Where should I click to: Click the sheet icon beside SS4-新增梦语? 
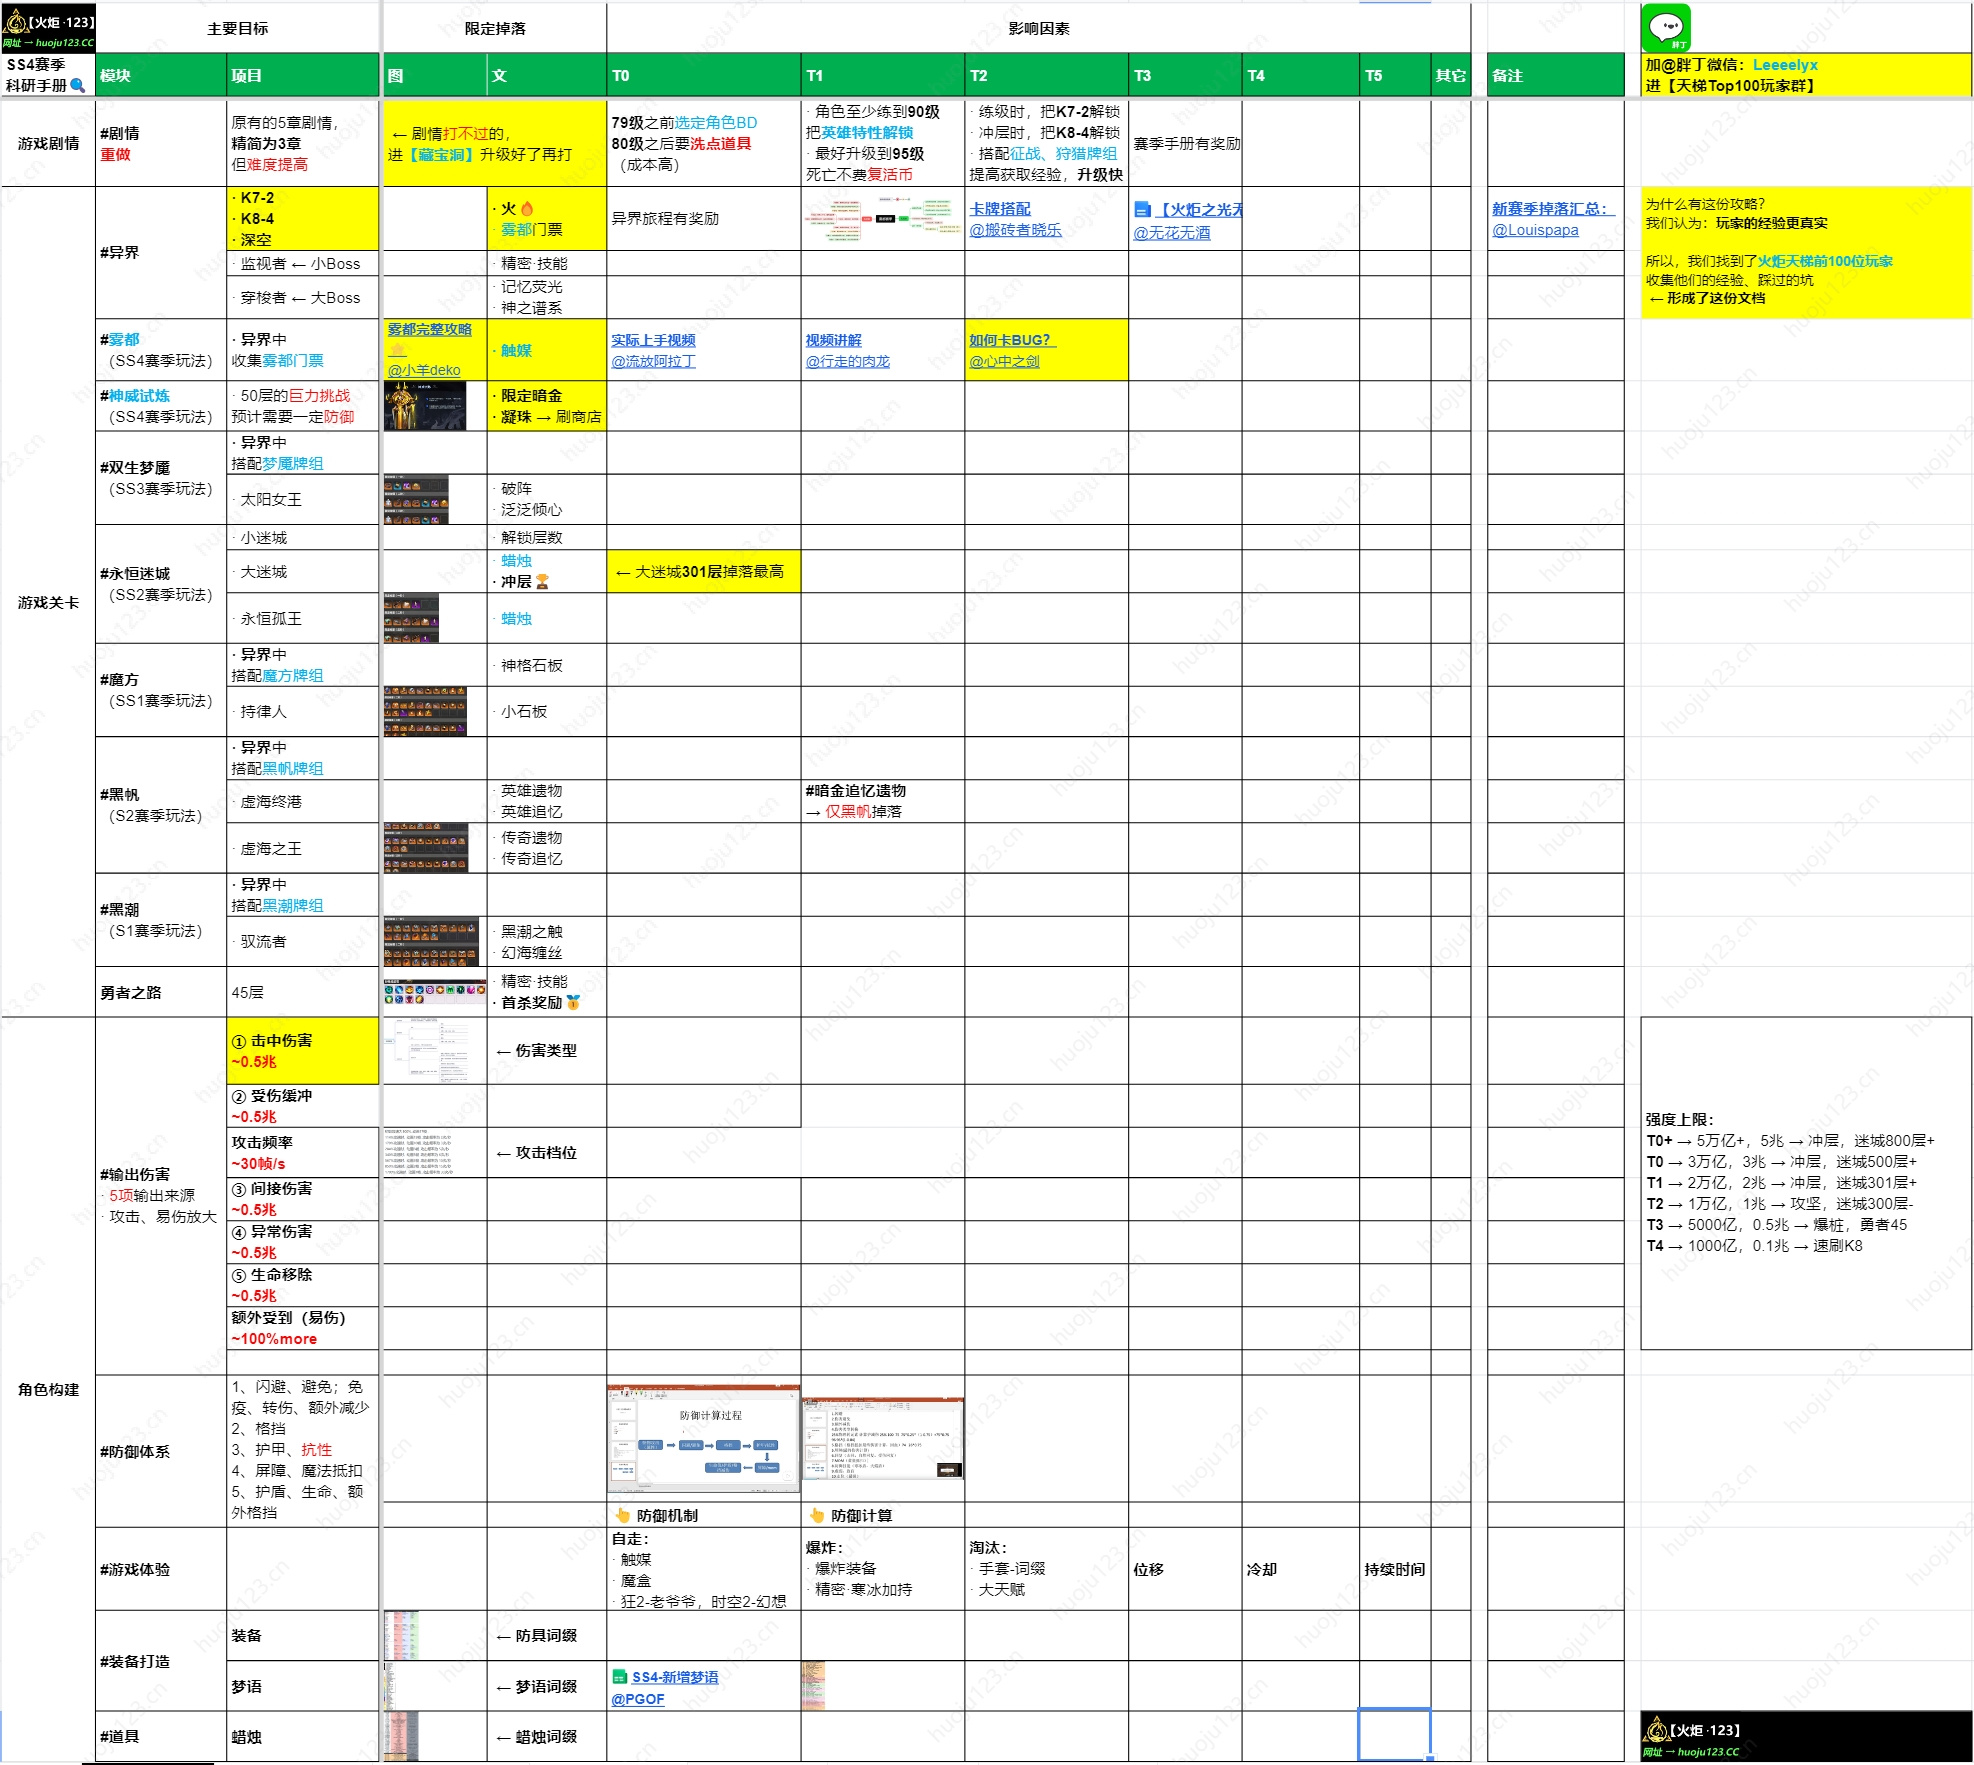coord(620,1677)
